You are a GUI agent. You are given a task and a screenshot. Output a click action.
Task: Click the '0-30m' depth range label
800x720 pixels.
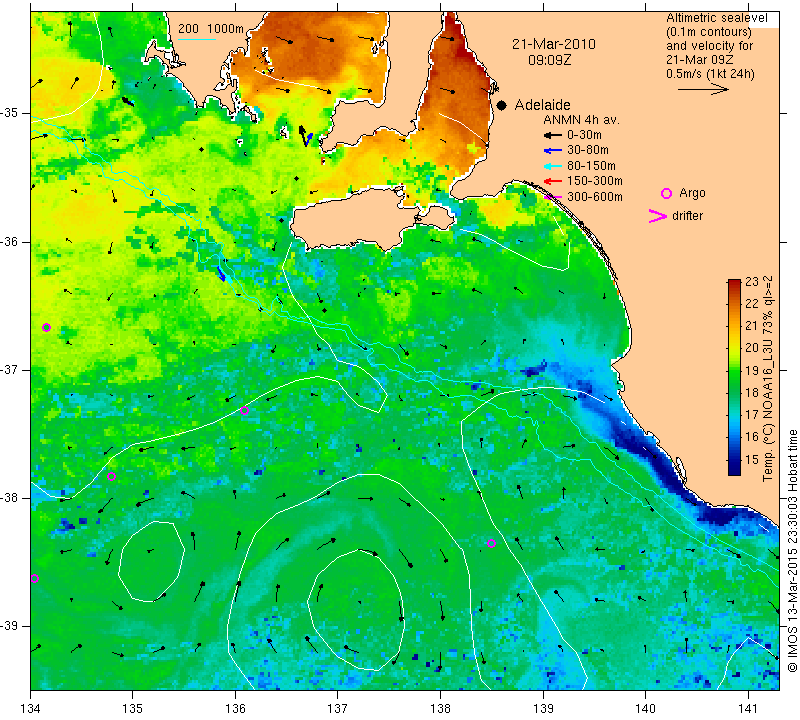[584, 135]
